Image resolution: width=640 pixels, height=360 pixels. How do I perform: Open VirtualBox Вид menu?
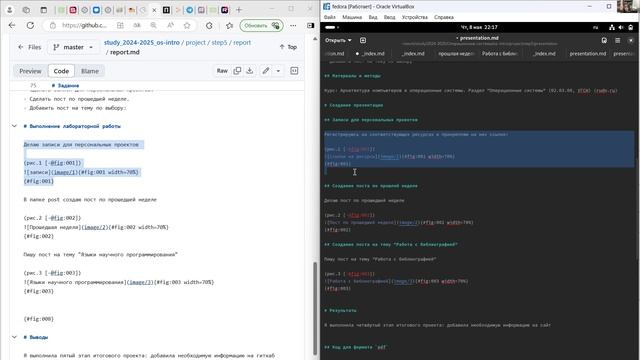tap(373, 17)
